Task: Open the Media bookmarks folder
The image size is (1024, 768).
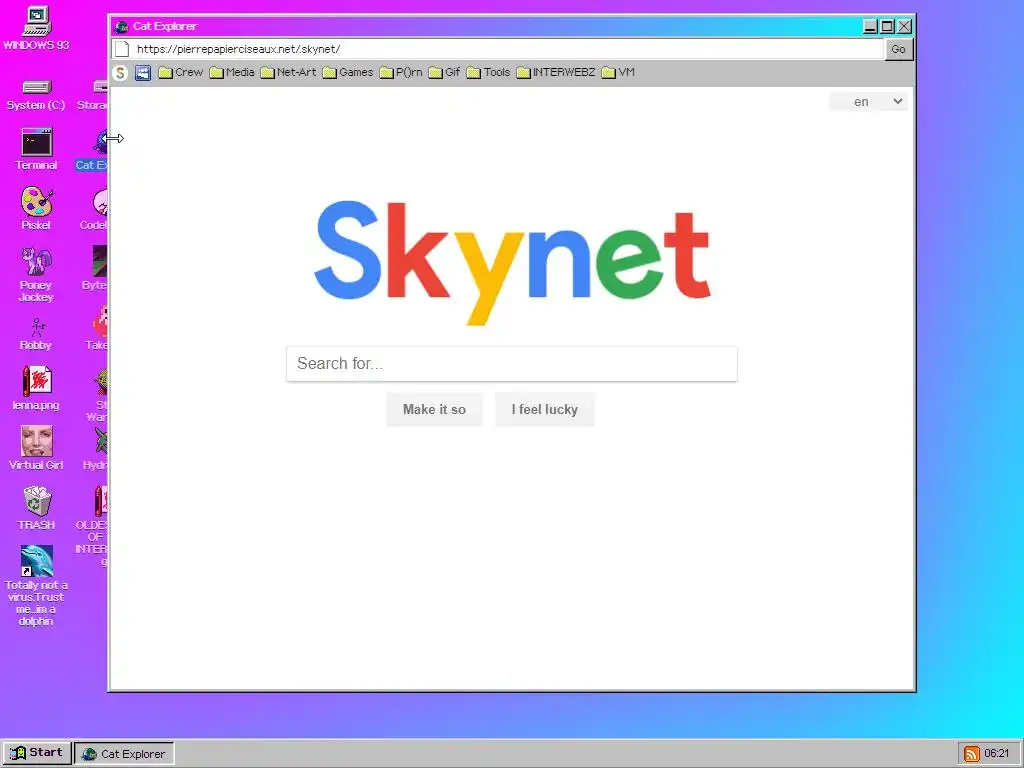Action: (232, 72)
